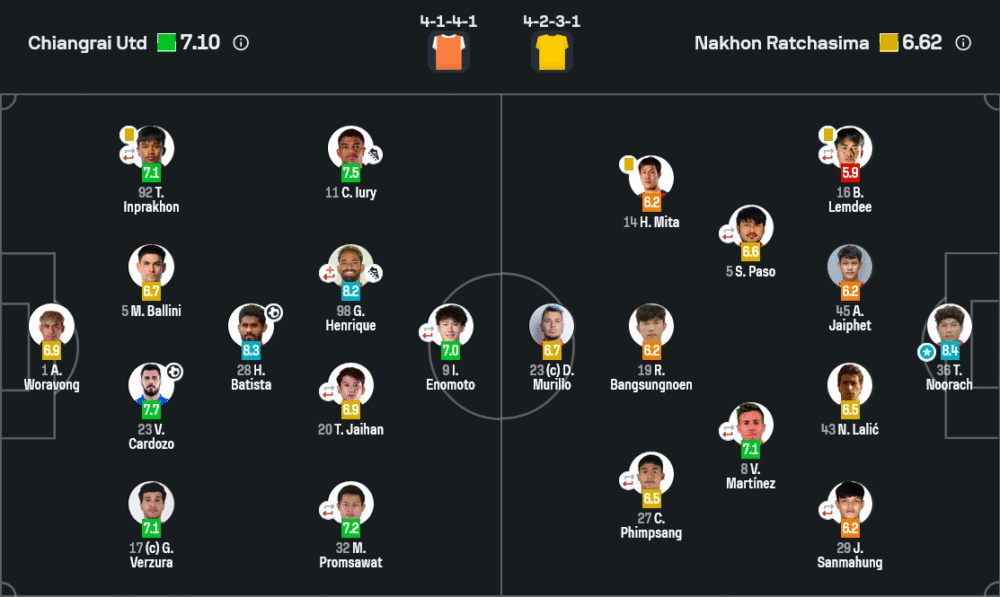
Task: Open the Nakhon Ratchasima team name link
Action: coord(782,43)
